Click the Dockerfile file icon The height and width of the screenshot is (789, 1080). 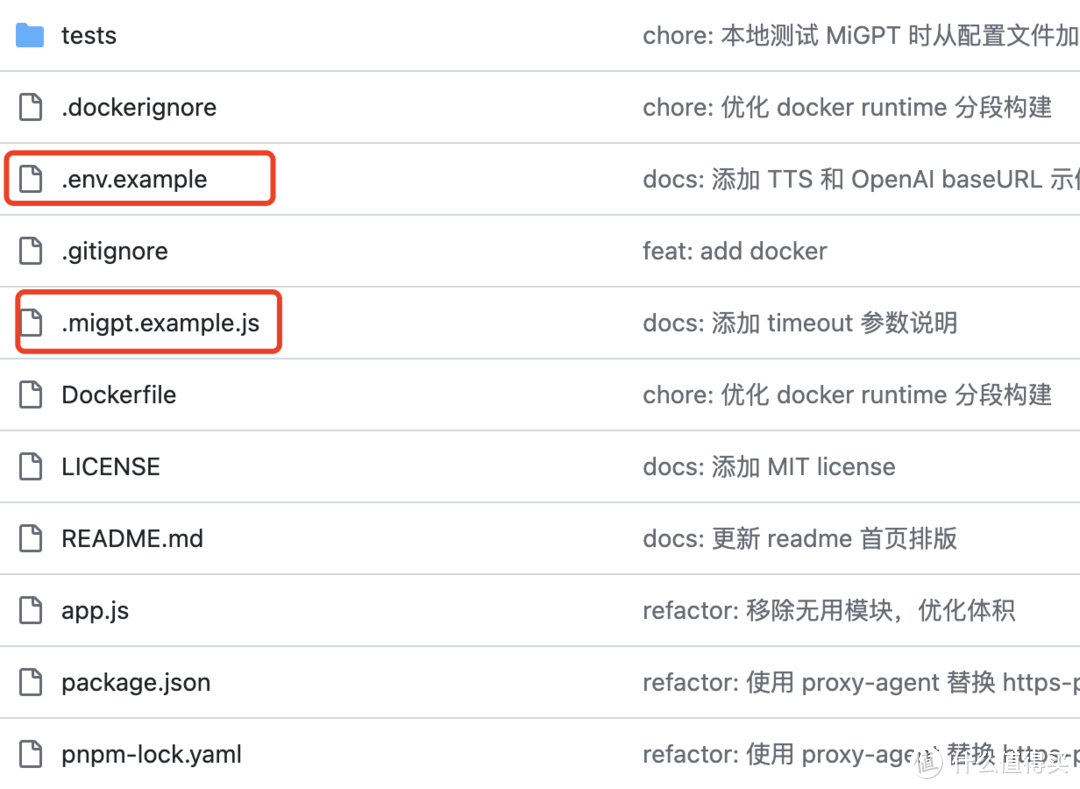[31, 395]
